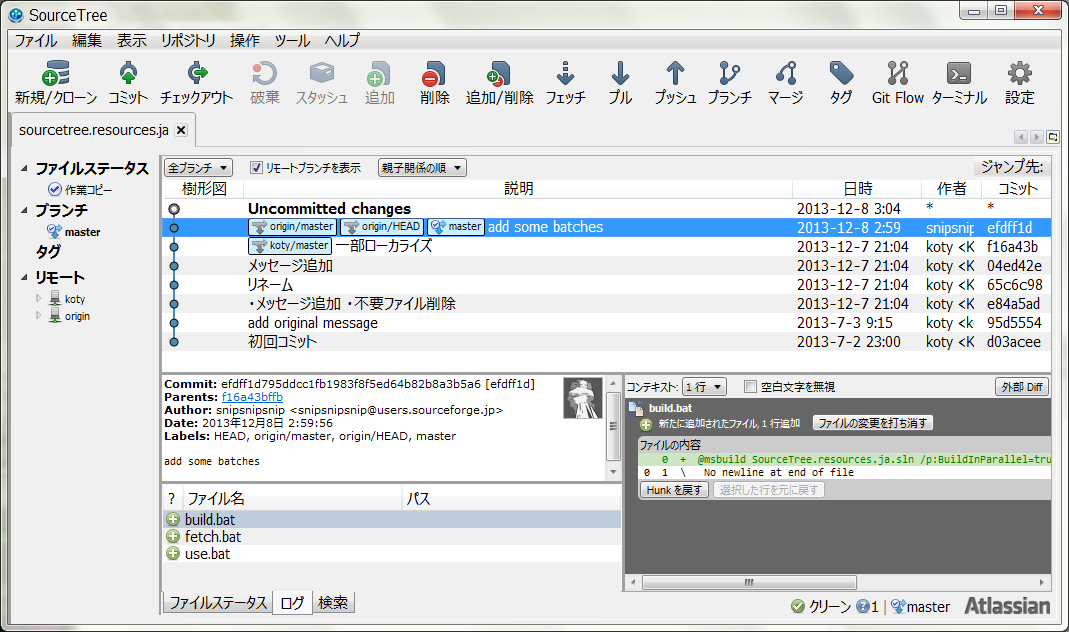Select the master branch in sidebar
1069x632 pixels.
coord(74,232)
